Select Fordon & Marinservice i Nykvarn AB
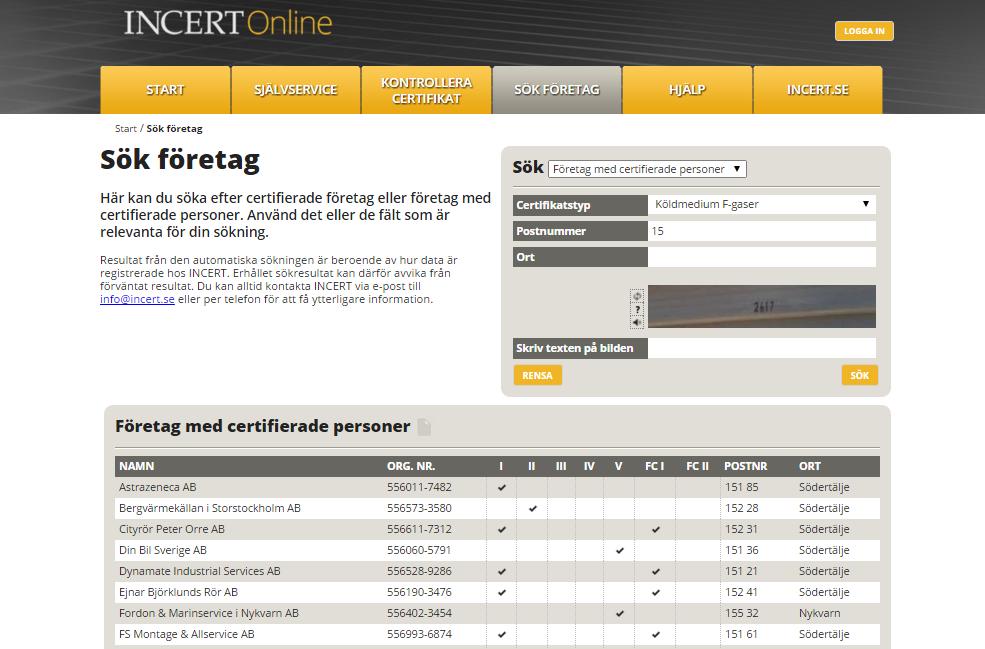 (x=209, y=613)
